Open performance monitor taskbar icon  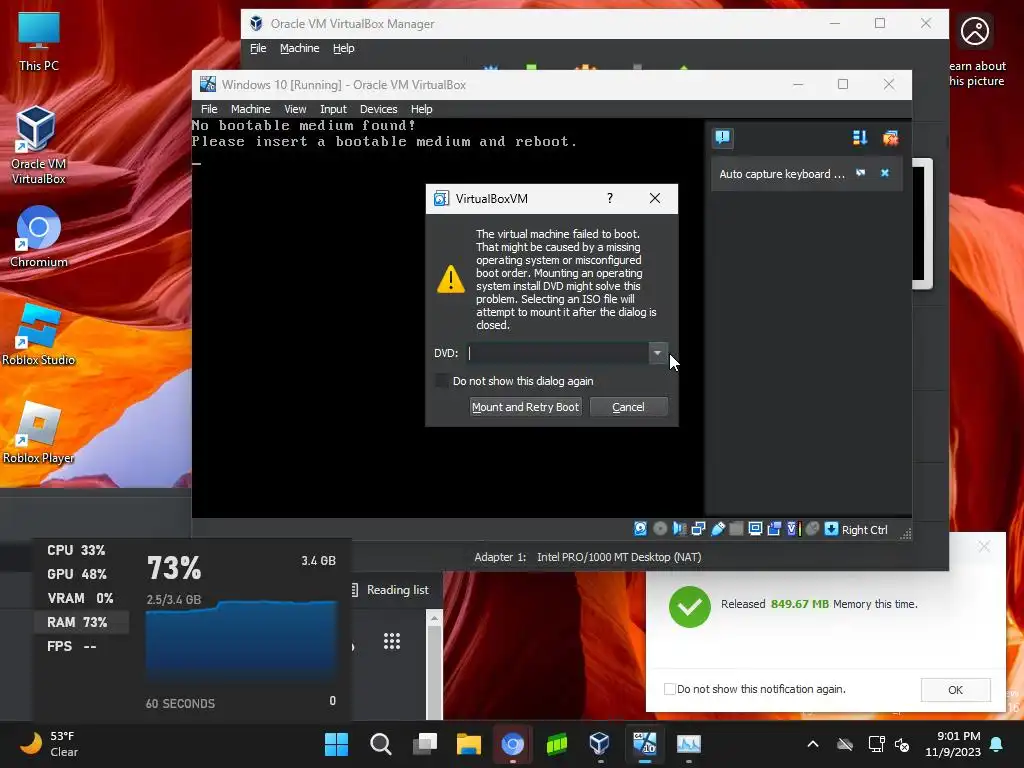tap(689, 744)
